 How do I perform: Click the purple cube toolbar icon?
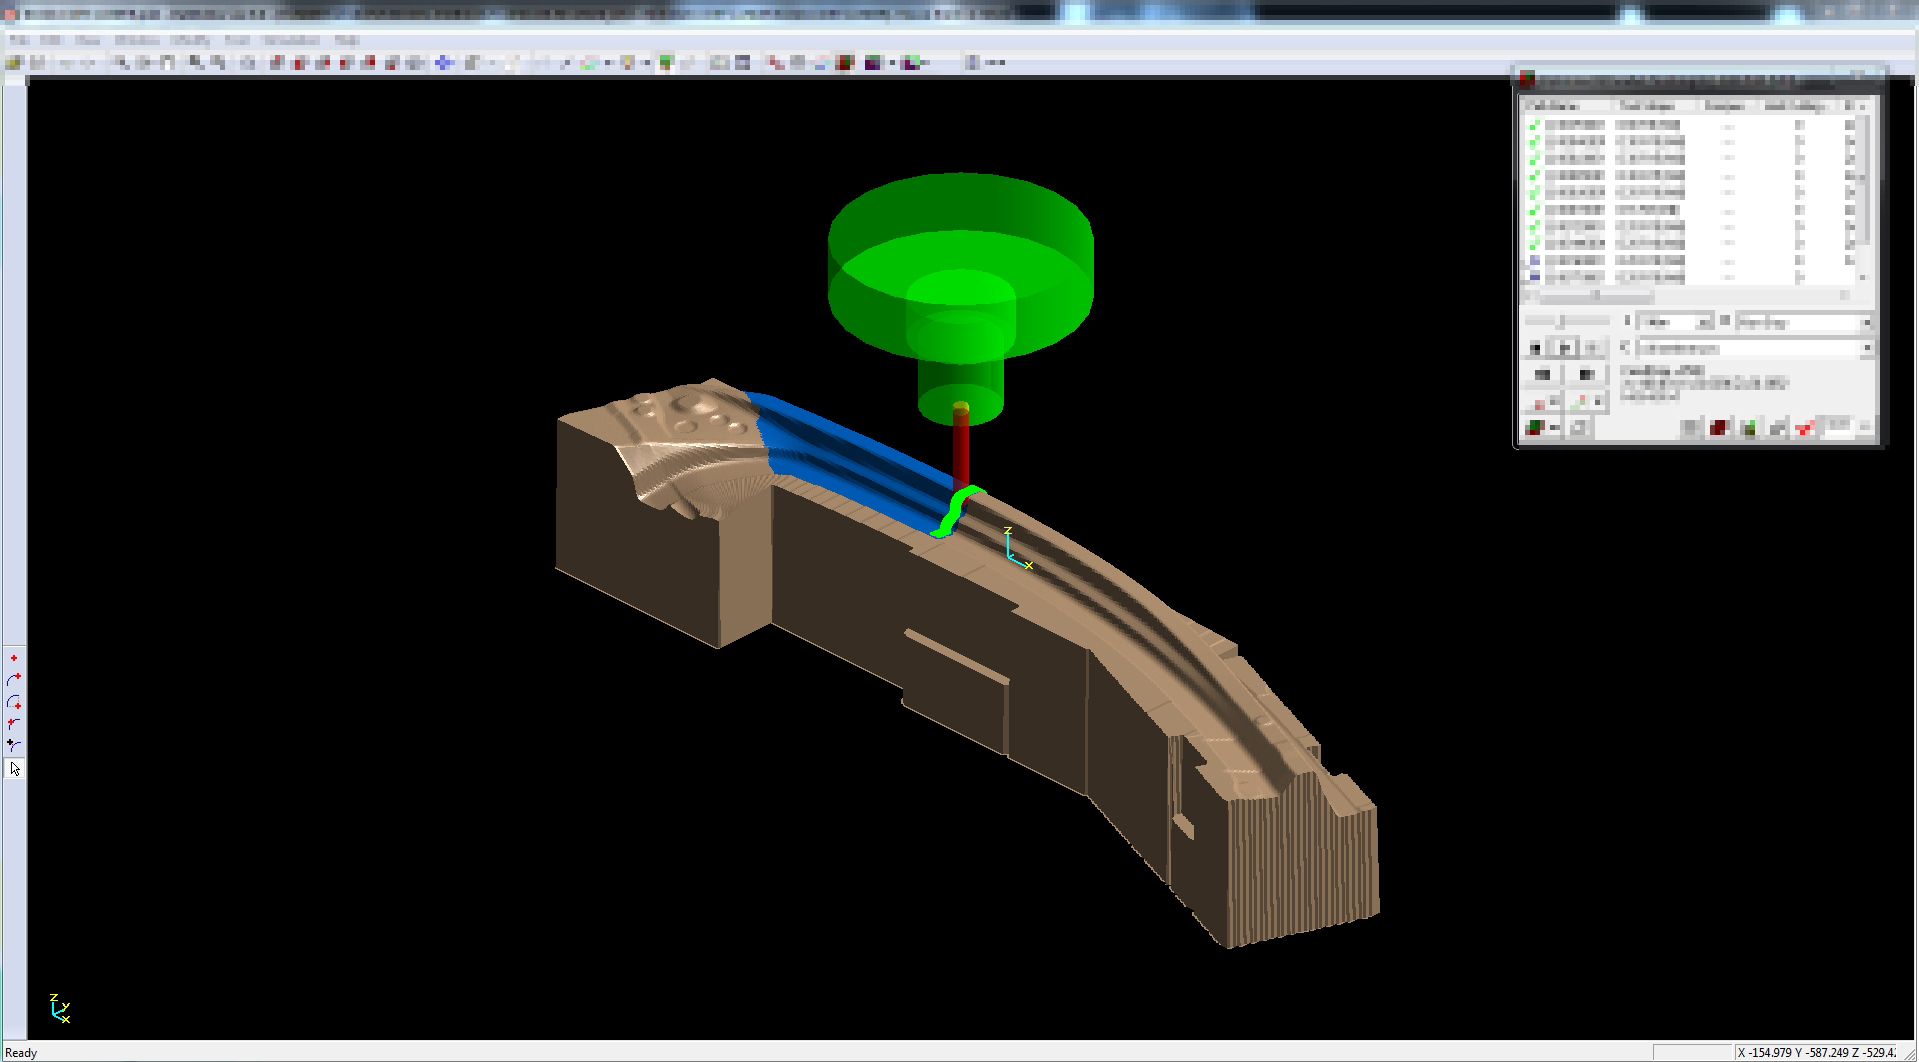coord(873,62)
